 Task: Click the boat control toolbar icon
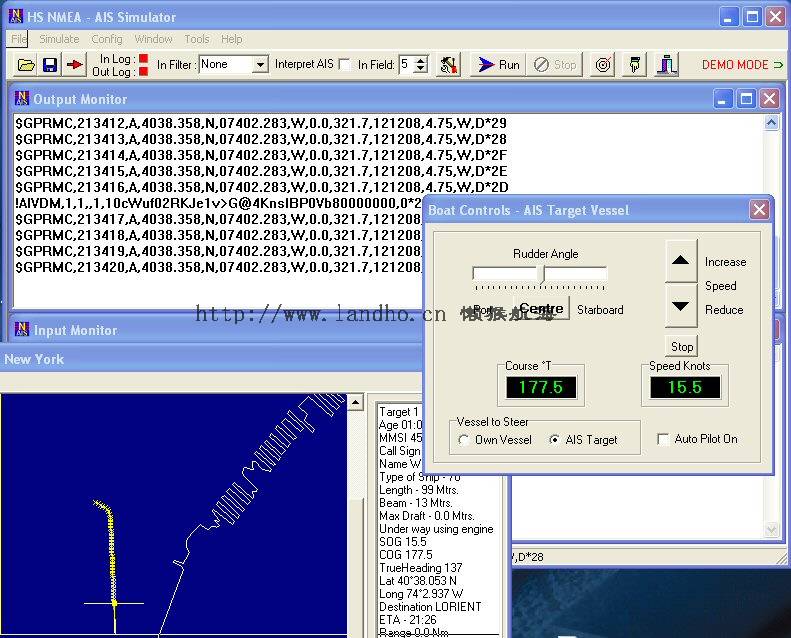[666, 65]
